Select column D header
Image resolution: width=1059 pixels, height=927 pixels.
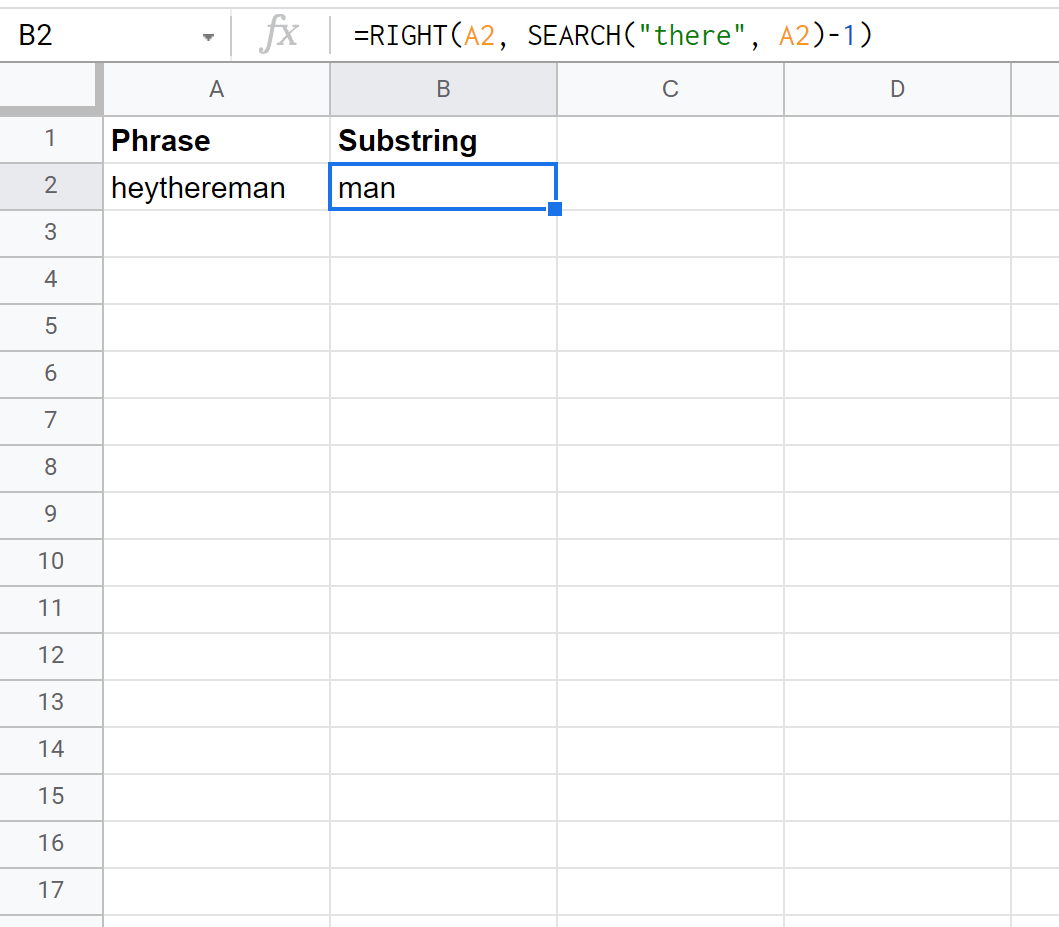[897, 89]
